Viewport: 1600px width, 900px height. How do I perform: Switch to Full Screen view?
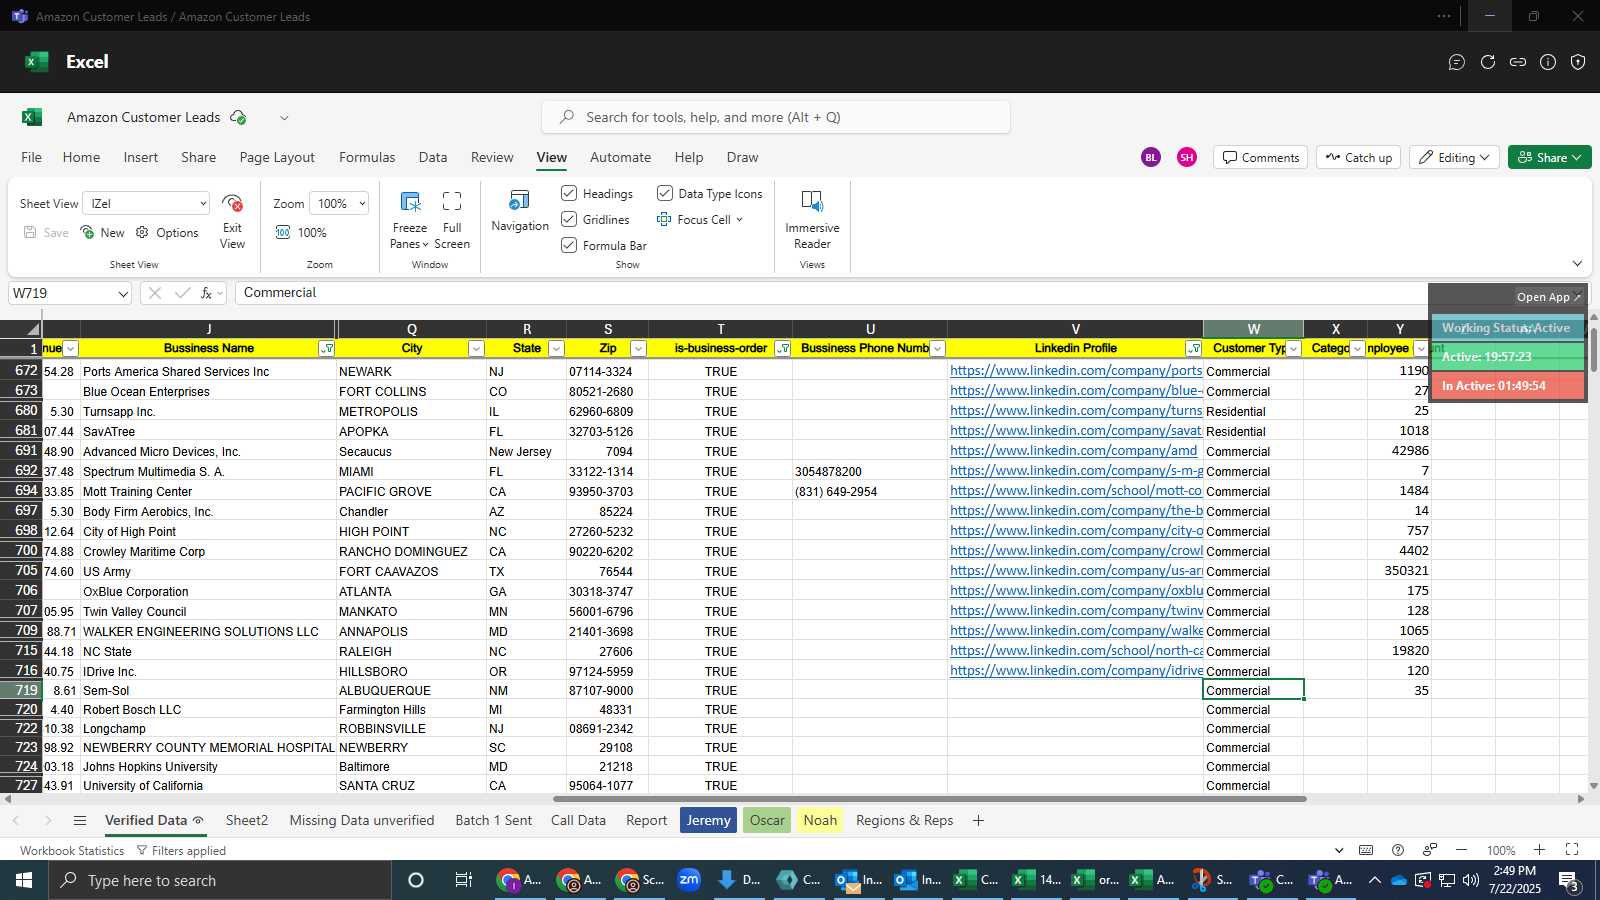pos(452,220)
